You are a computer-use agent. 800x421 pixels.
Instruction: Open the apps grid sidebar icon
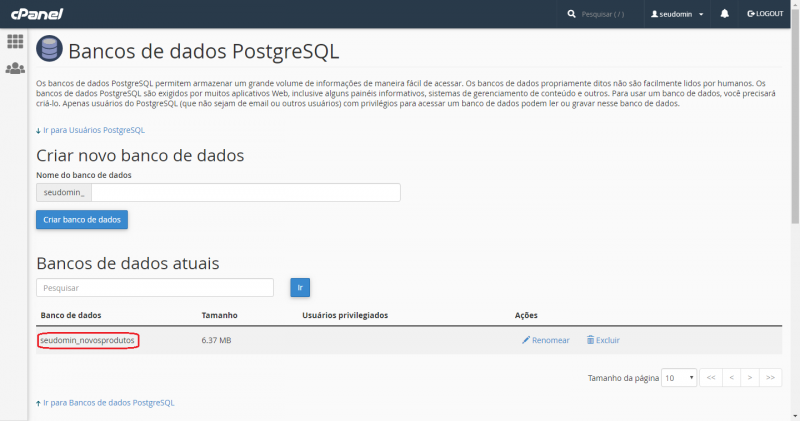(x=15, y=41)
